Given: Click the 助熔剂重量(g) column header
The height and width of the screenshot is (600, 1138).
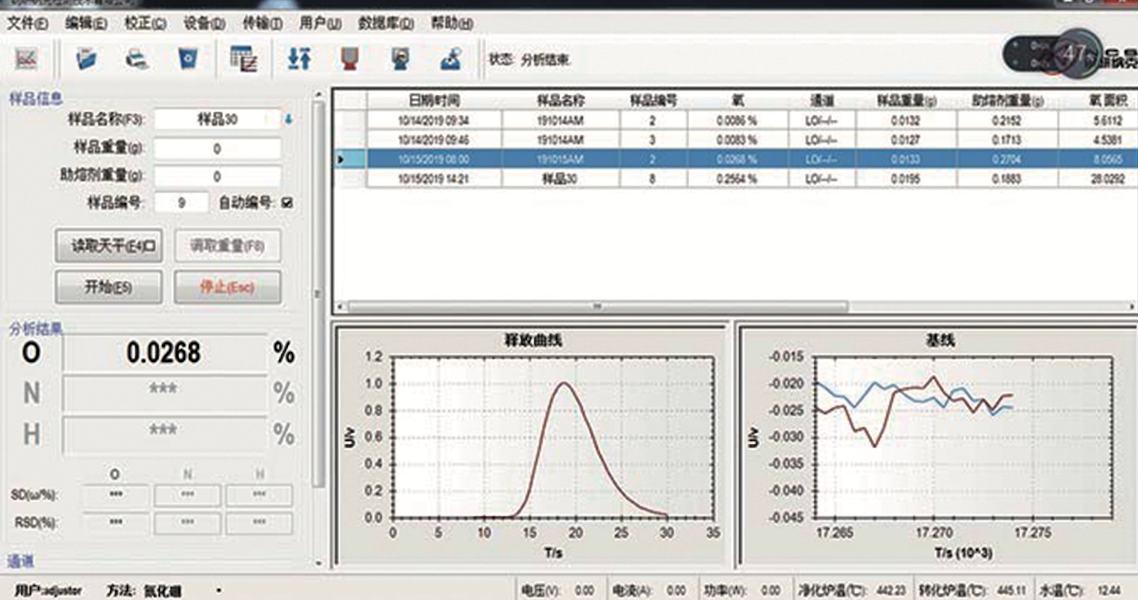Looking at the screenshot, I should click(x=1007, y=100).
